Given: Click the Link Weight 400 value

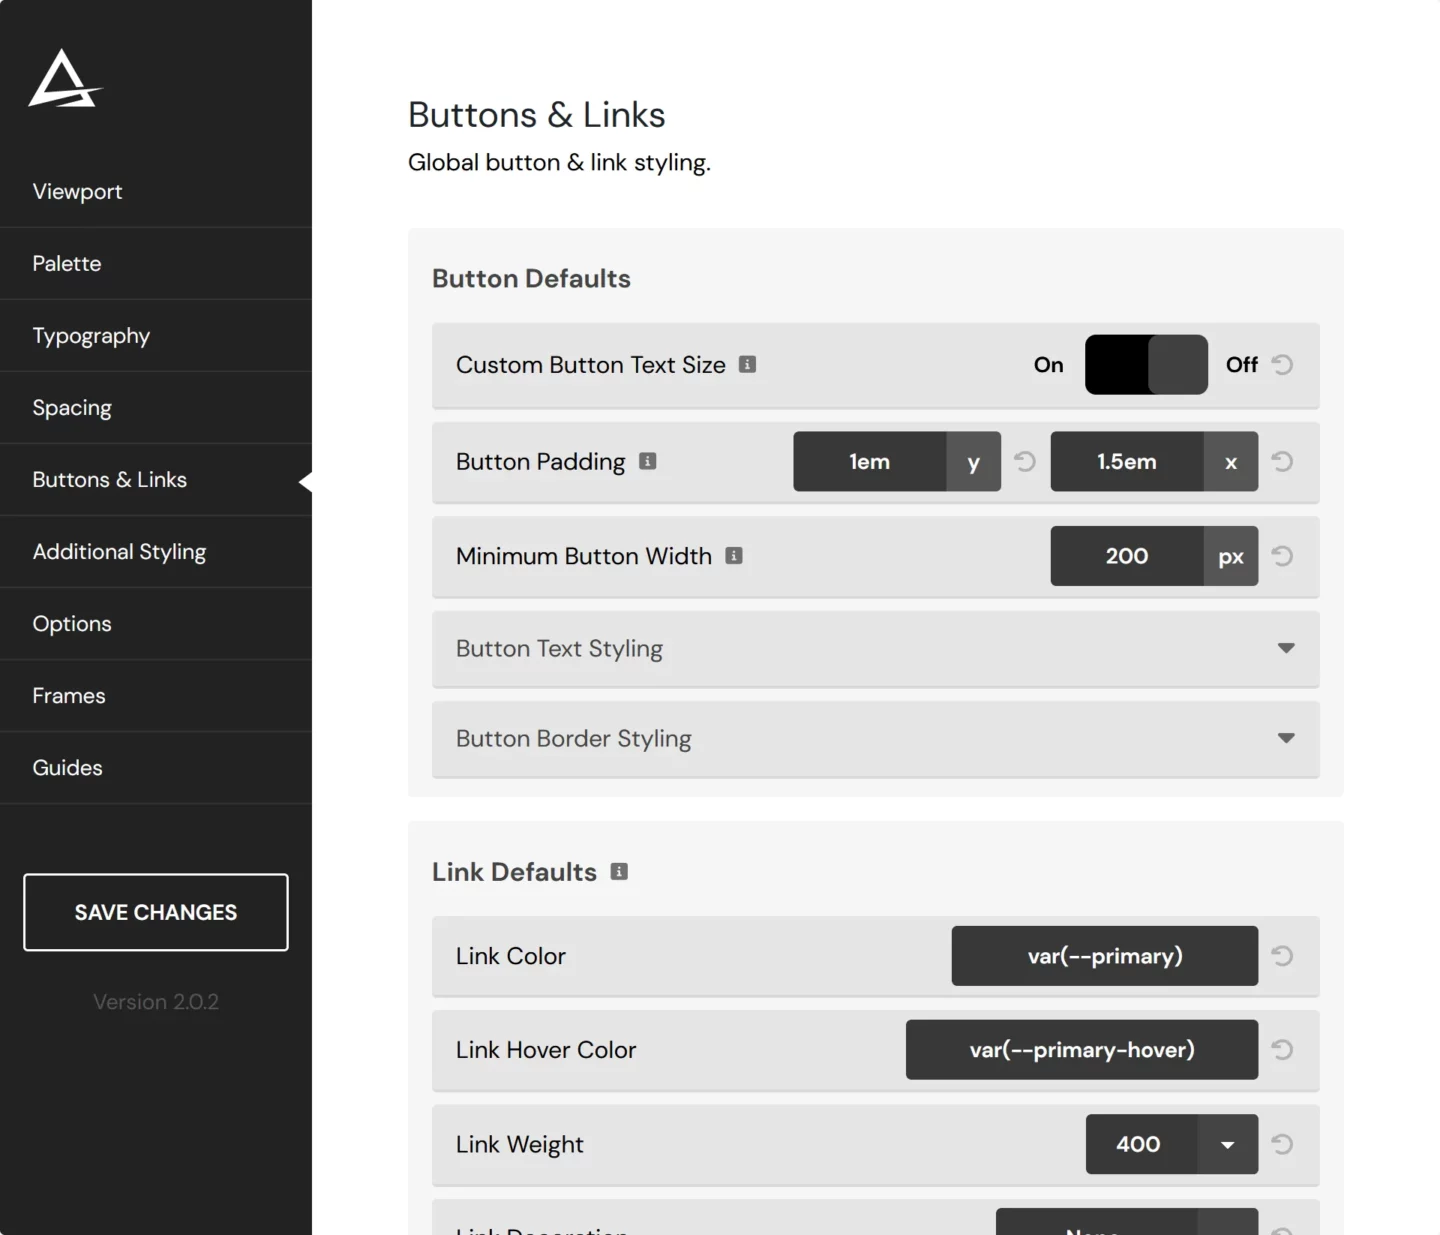Looking at the screenshot, I should click(x=1139, y=1144).
